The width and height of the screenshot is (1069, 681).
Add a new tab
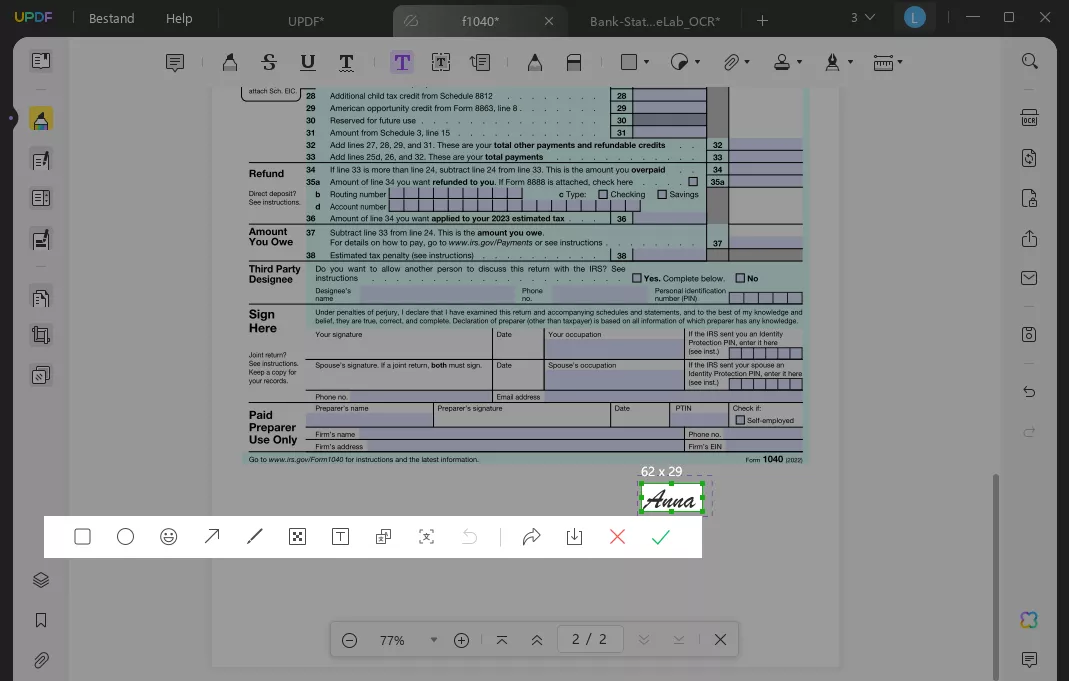(762, 21)
